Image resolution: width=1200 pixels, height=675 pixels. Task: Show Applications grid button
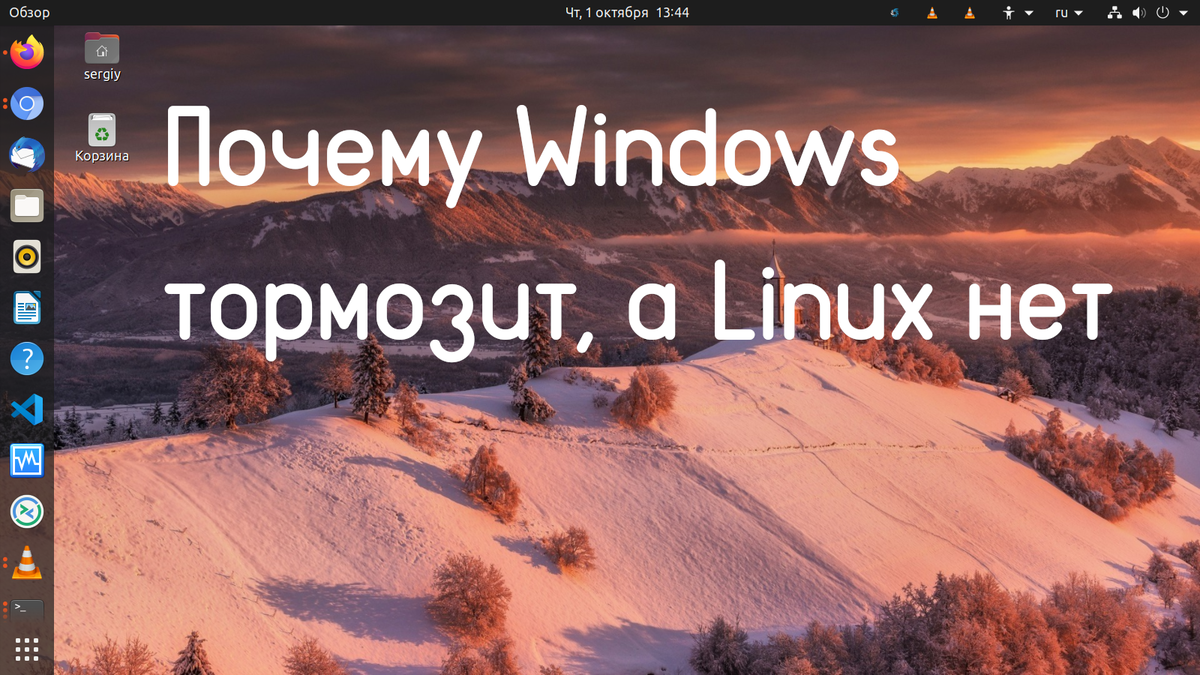coord(27,650)
